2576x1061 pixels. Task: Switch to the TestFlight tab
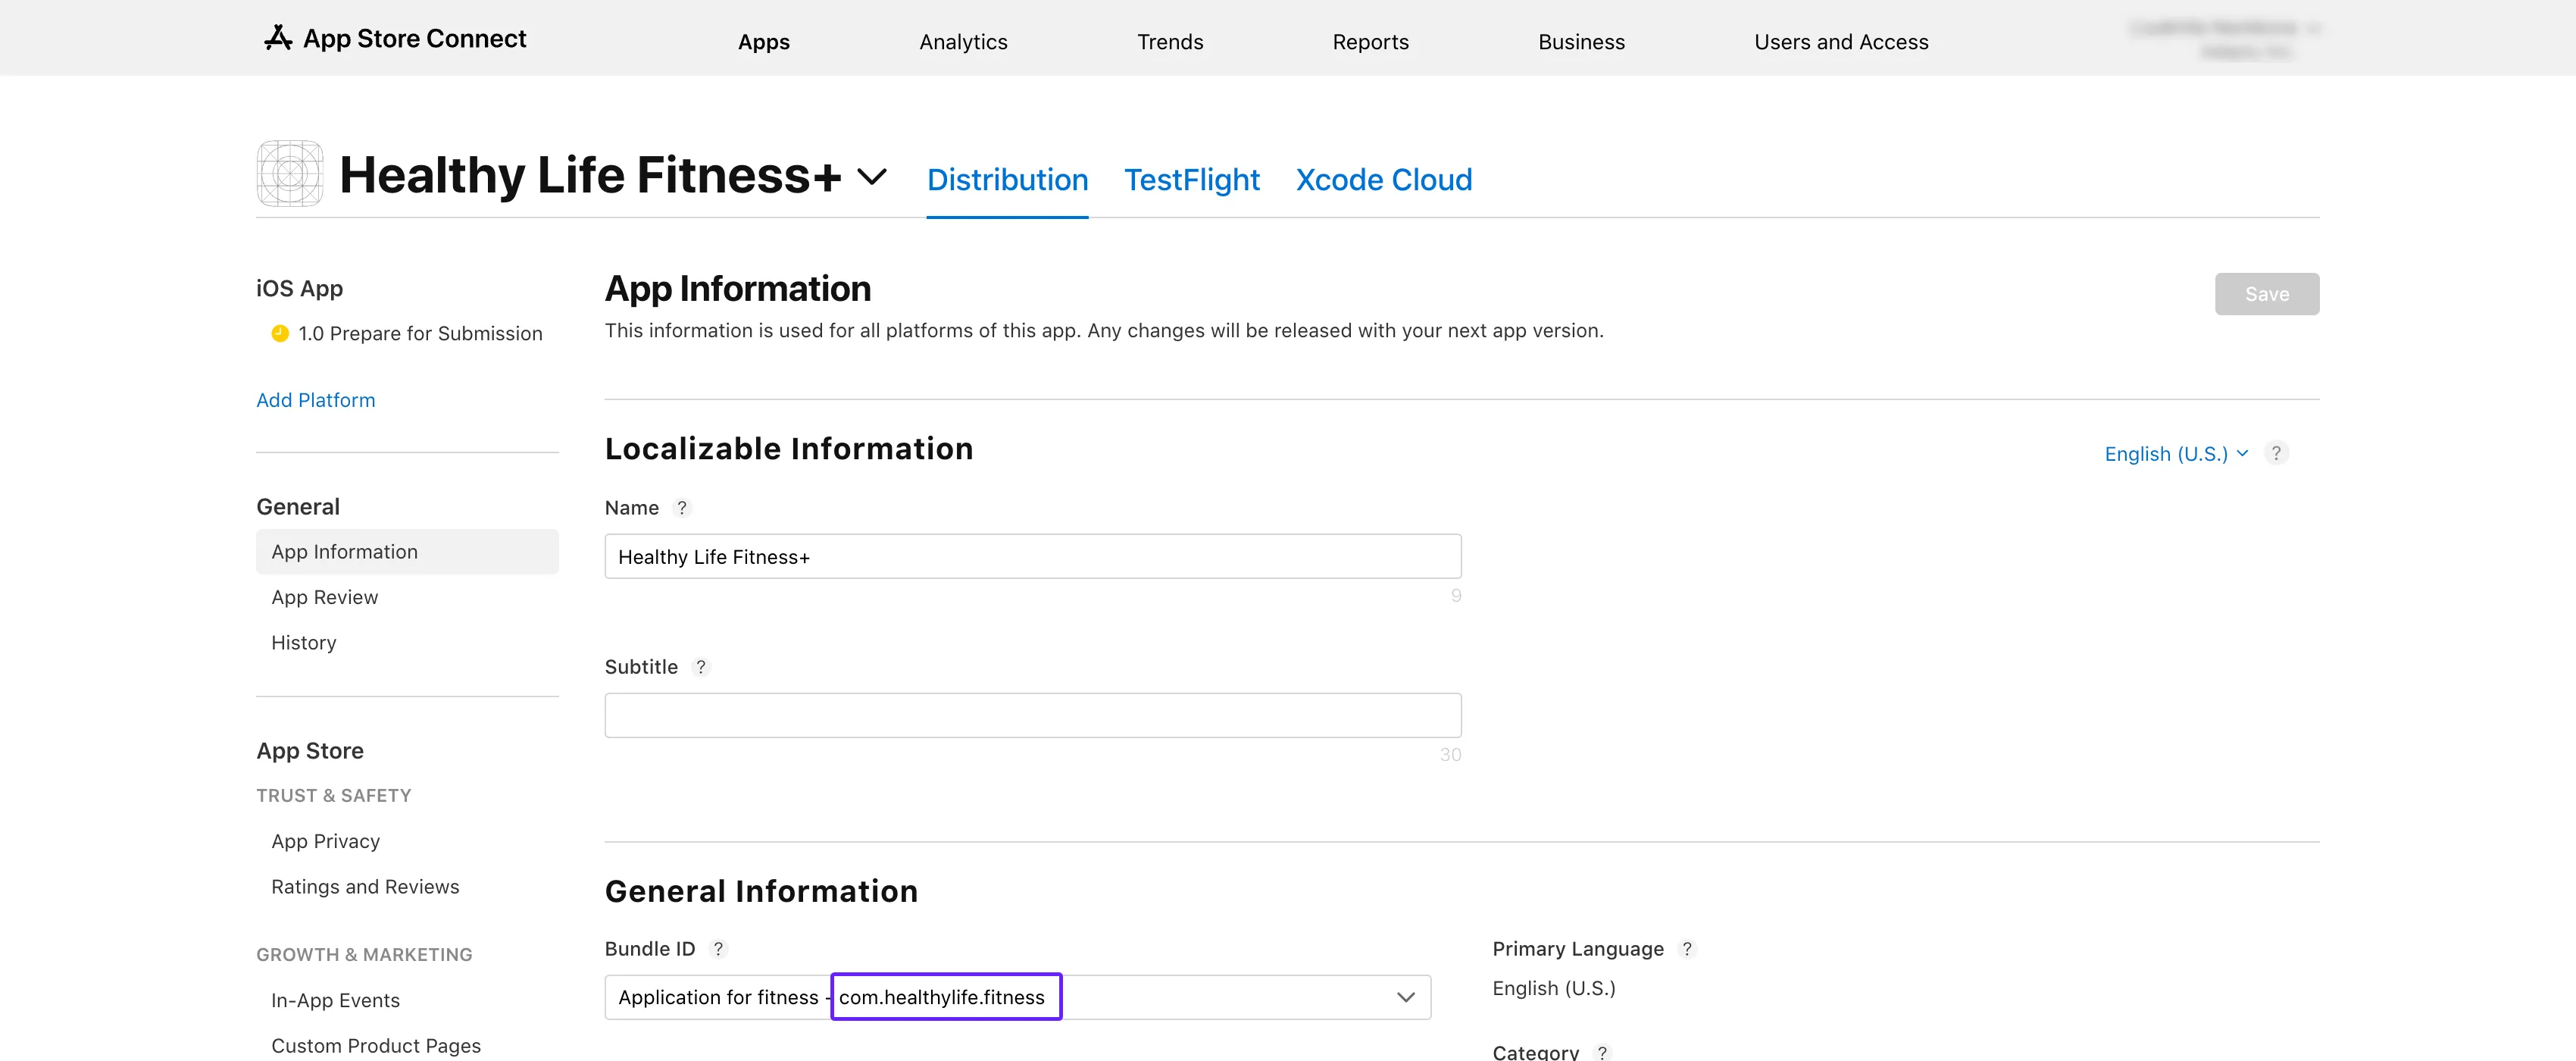coord(1191,180)
